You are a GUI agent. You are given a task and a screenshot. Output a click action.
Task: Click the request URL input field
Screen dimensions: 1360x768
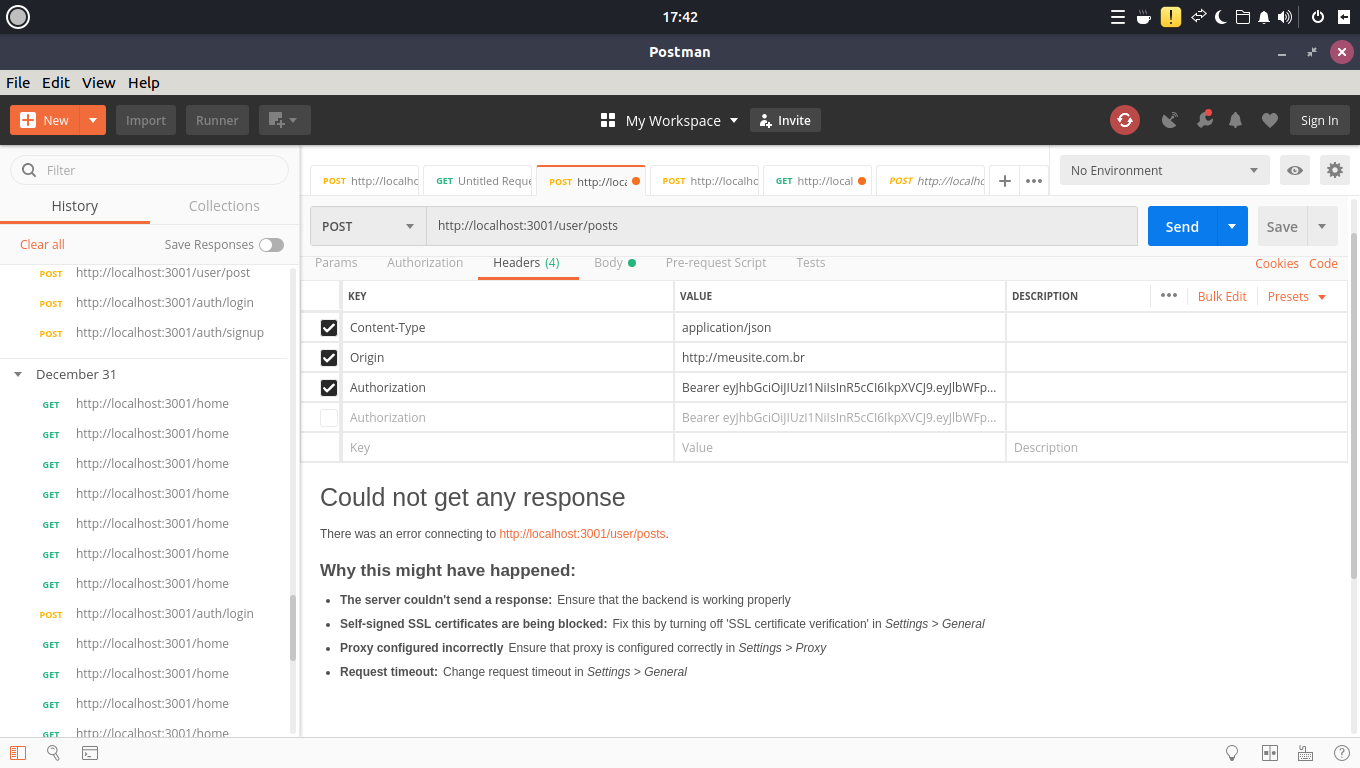coord(782,226)
